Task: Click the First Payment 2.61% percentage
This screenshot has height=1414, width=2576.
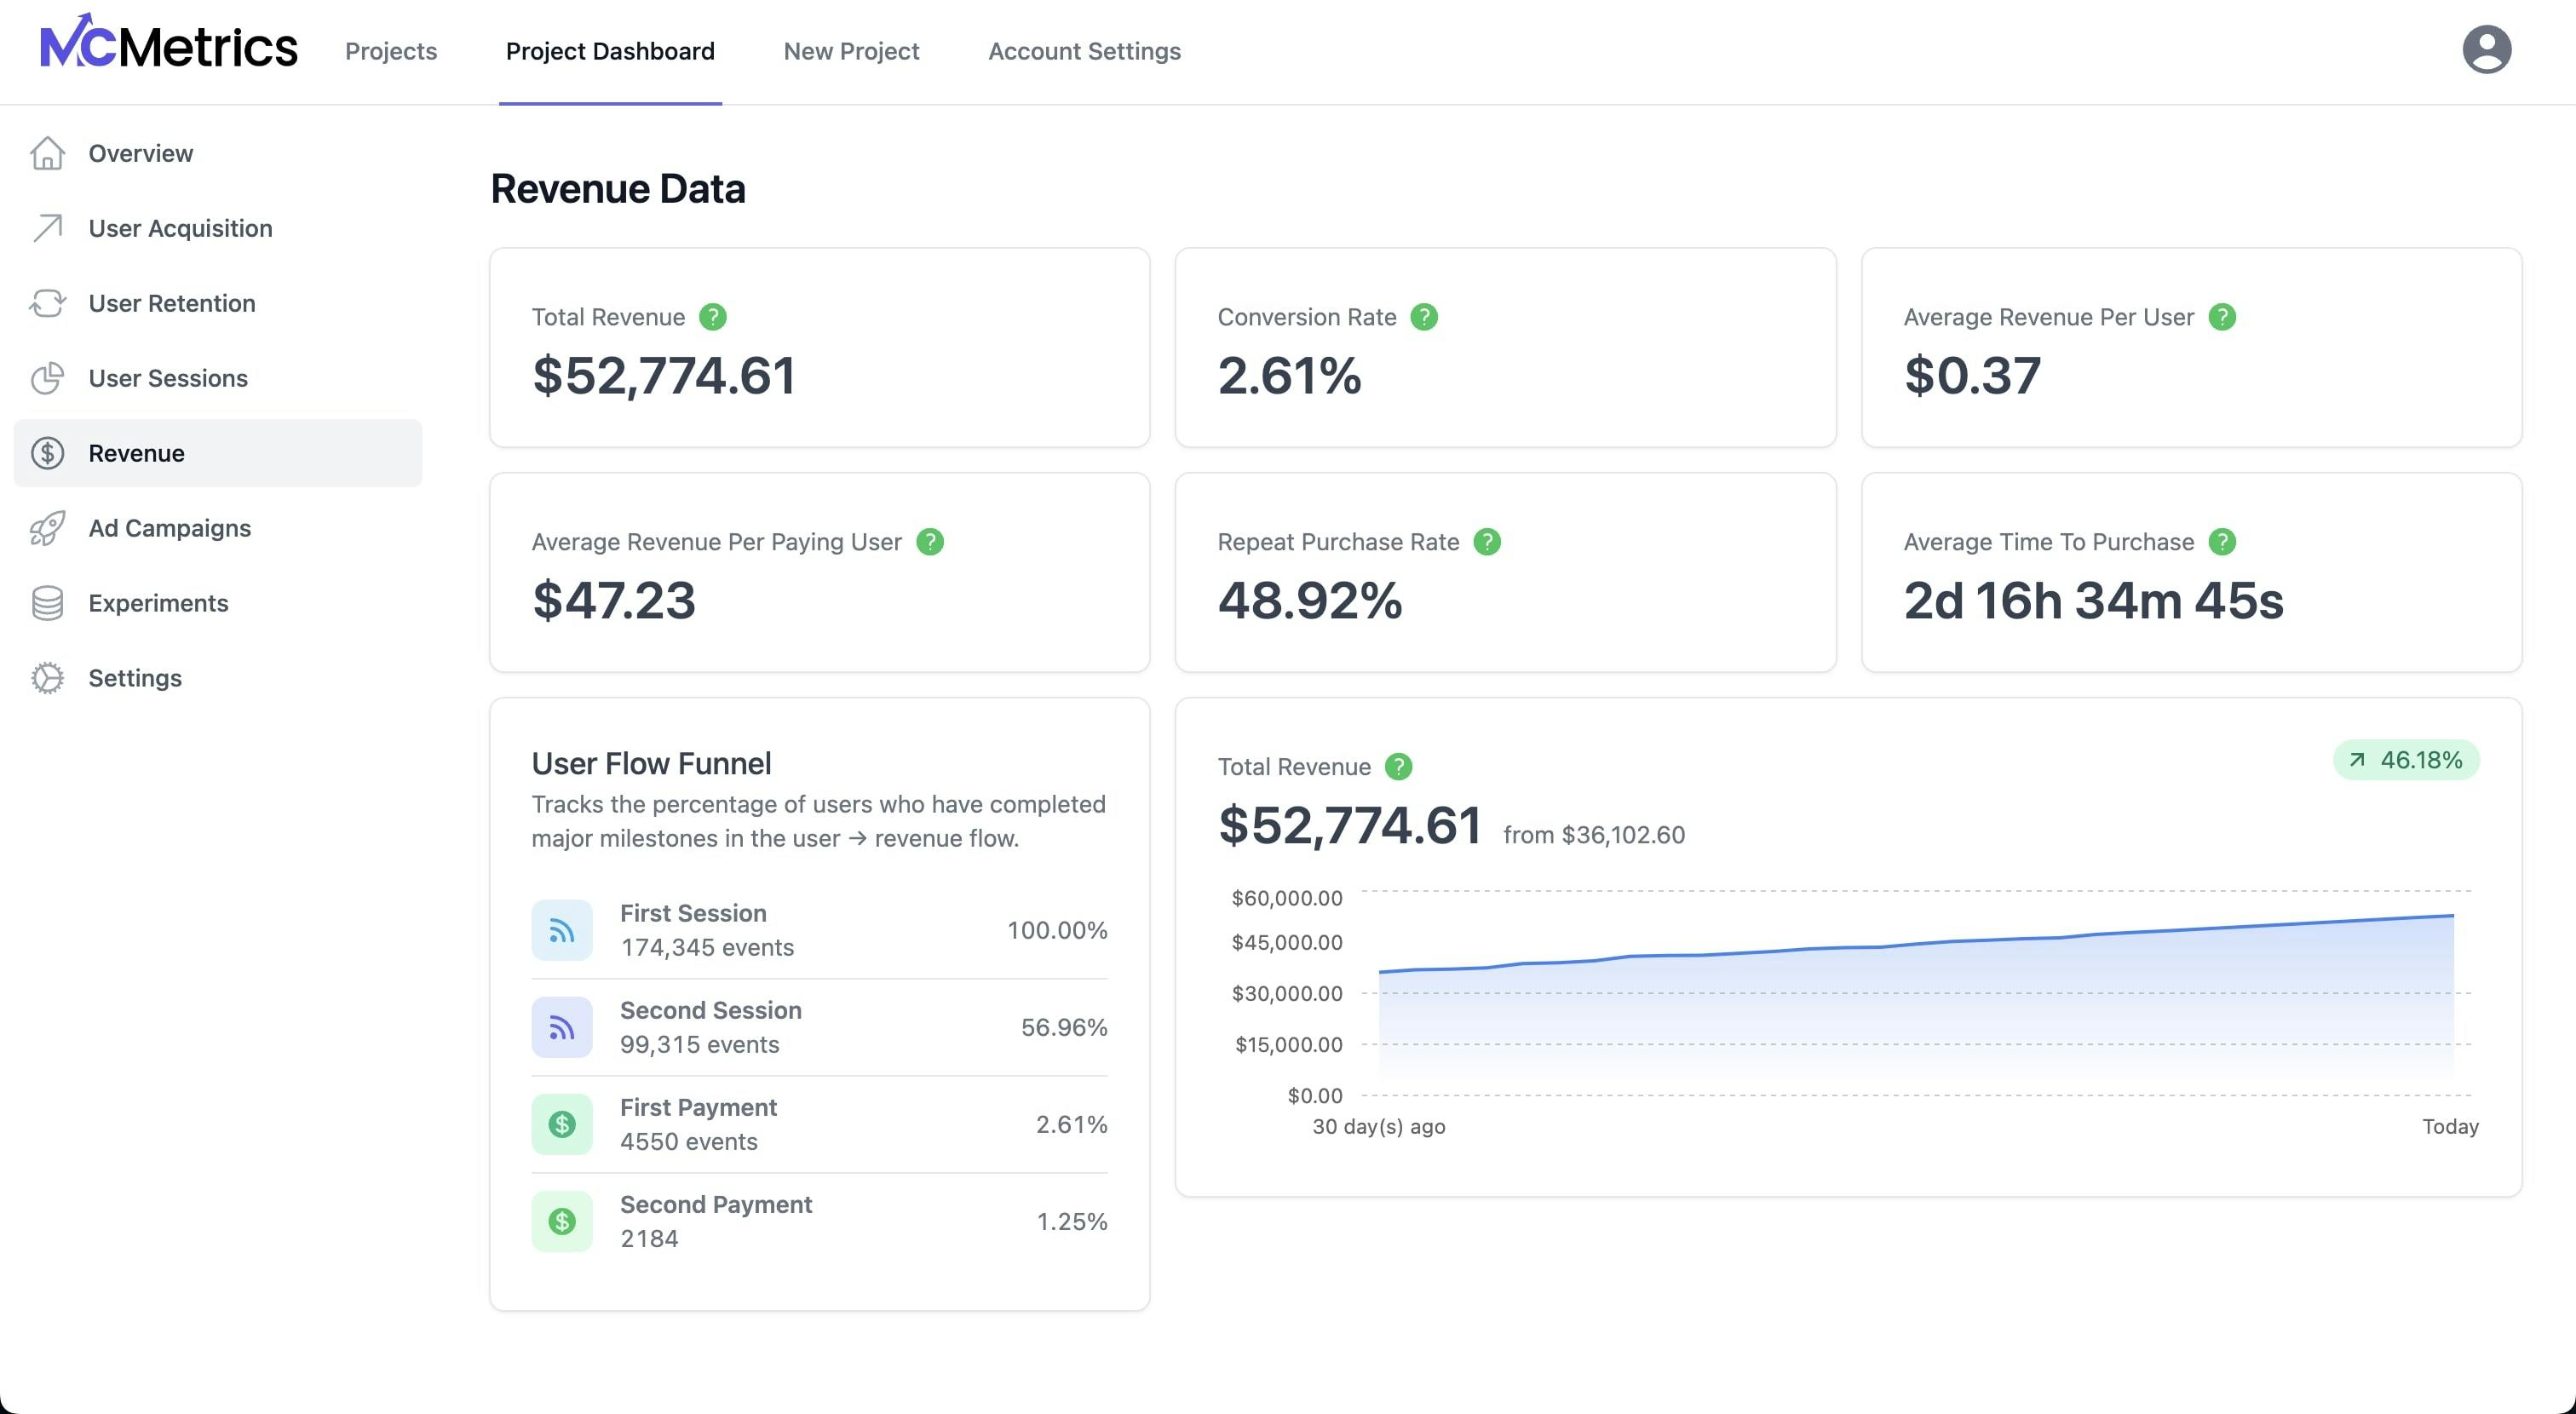Action: 1071,1125
